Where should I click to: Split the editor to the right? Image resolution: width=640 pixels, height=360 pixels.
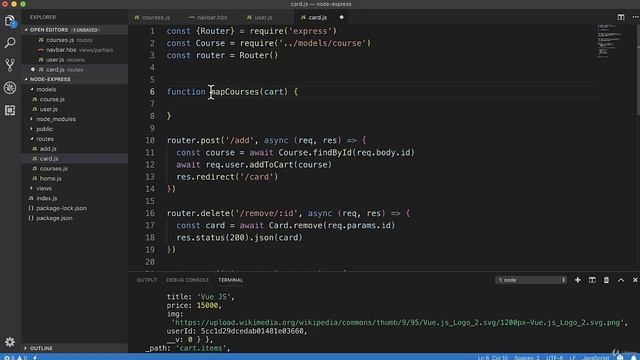tap(621, 17)
